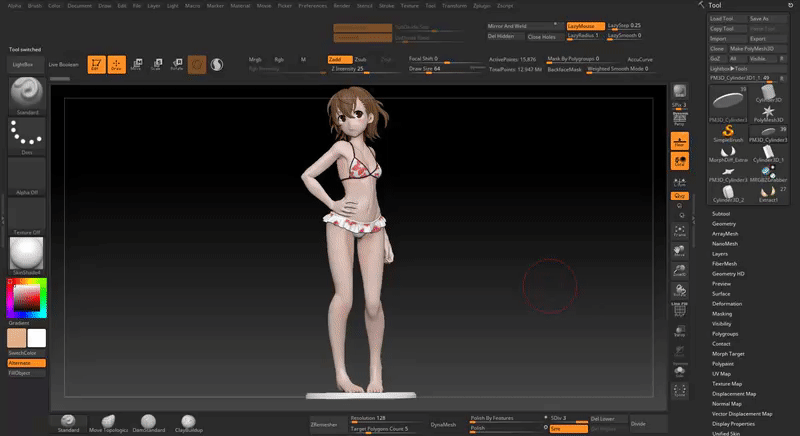Viewport: 800px width, 436px height.
Task: Open the Zplugin menu
Action: [x=481, y=6]
